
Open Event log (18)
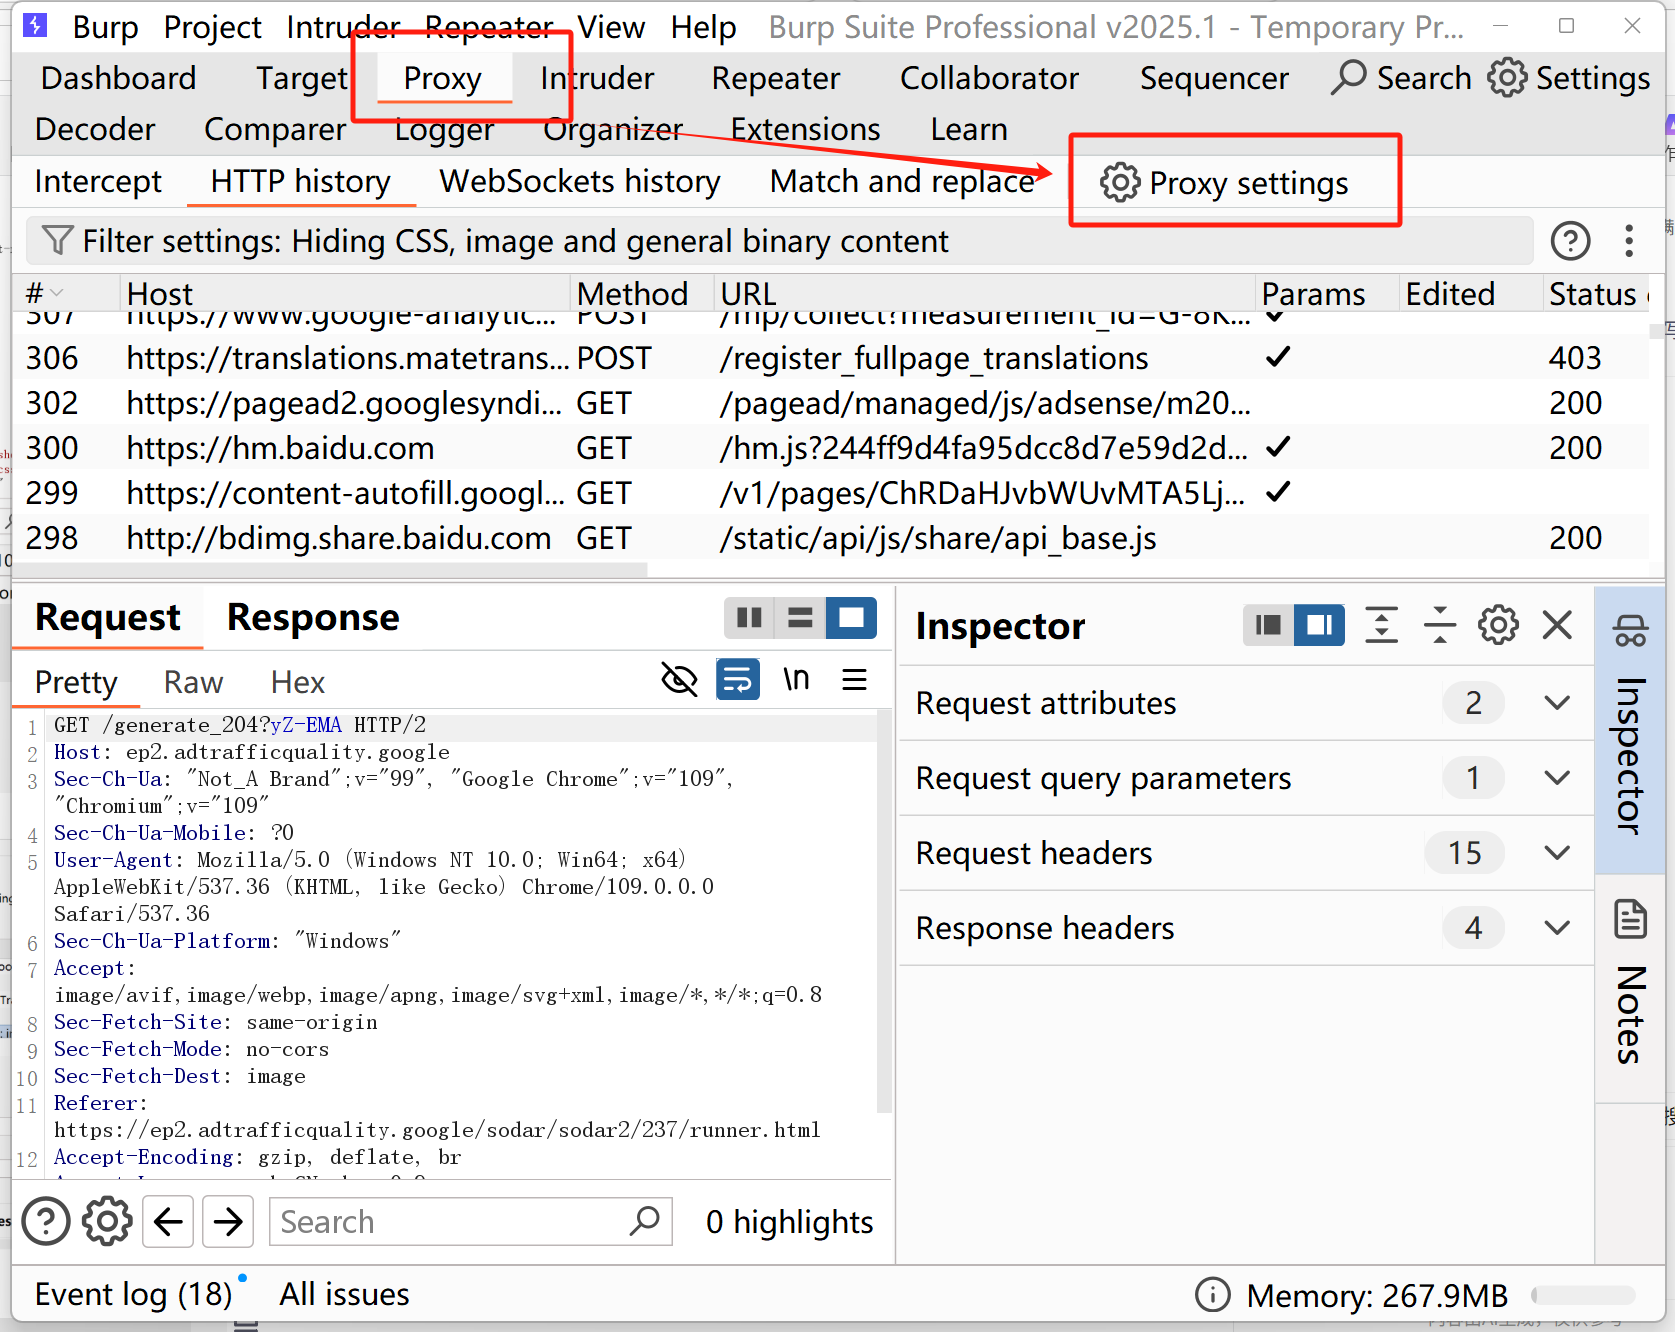point(133,1294)
